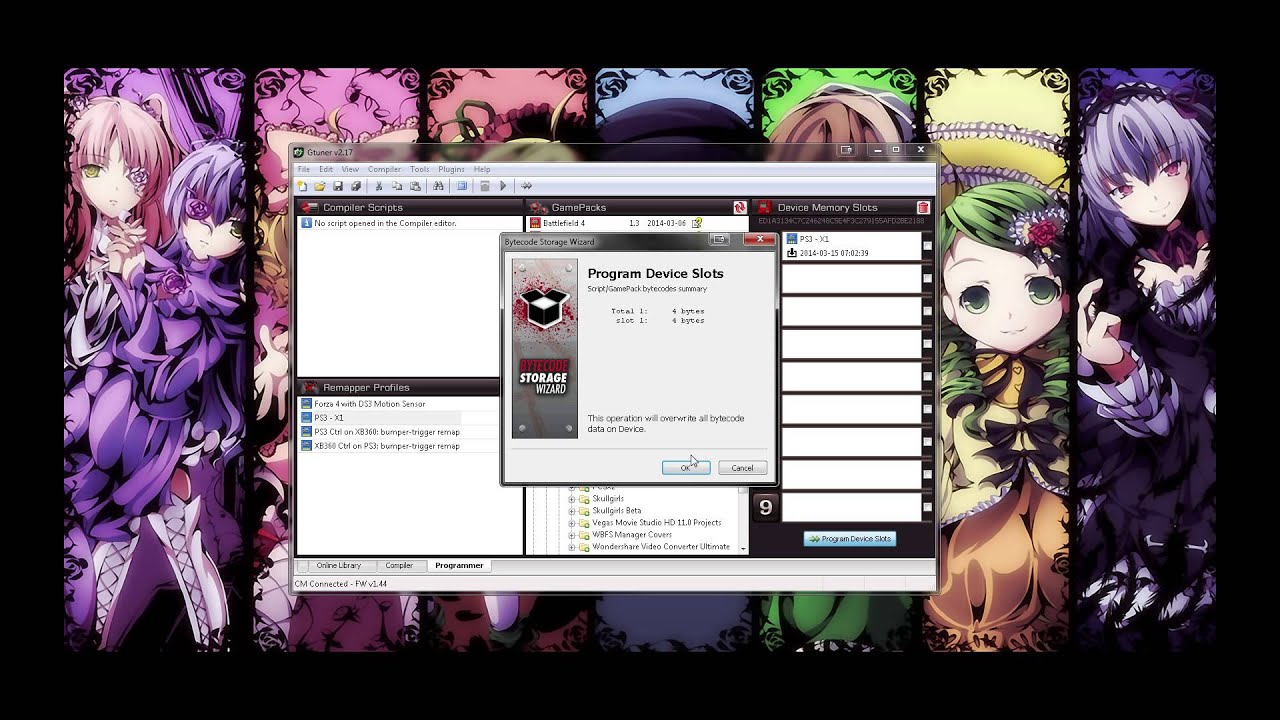This screenshot has width=1280, height=720.
Task: Expand Vegas Movie Studio HD 11.0 Projects
Action: [x=572, y=523]
